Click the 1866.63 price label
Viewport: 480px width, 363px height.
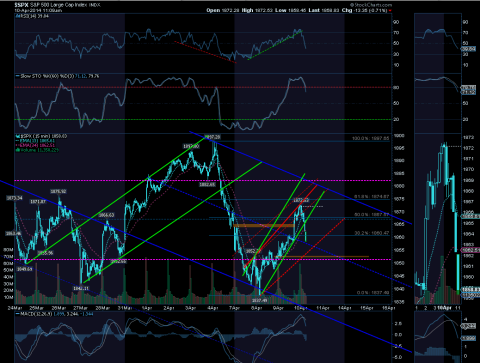[x=107, y=215]
